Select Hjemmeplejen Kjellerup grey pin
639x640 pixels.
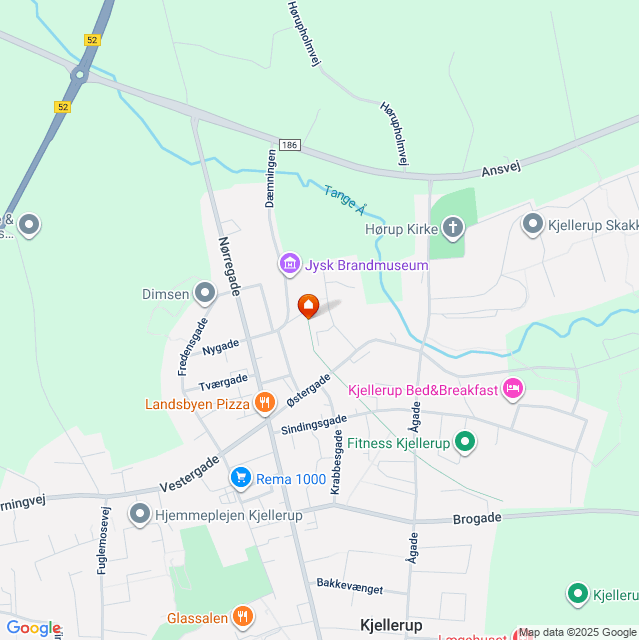[140, 514]
